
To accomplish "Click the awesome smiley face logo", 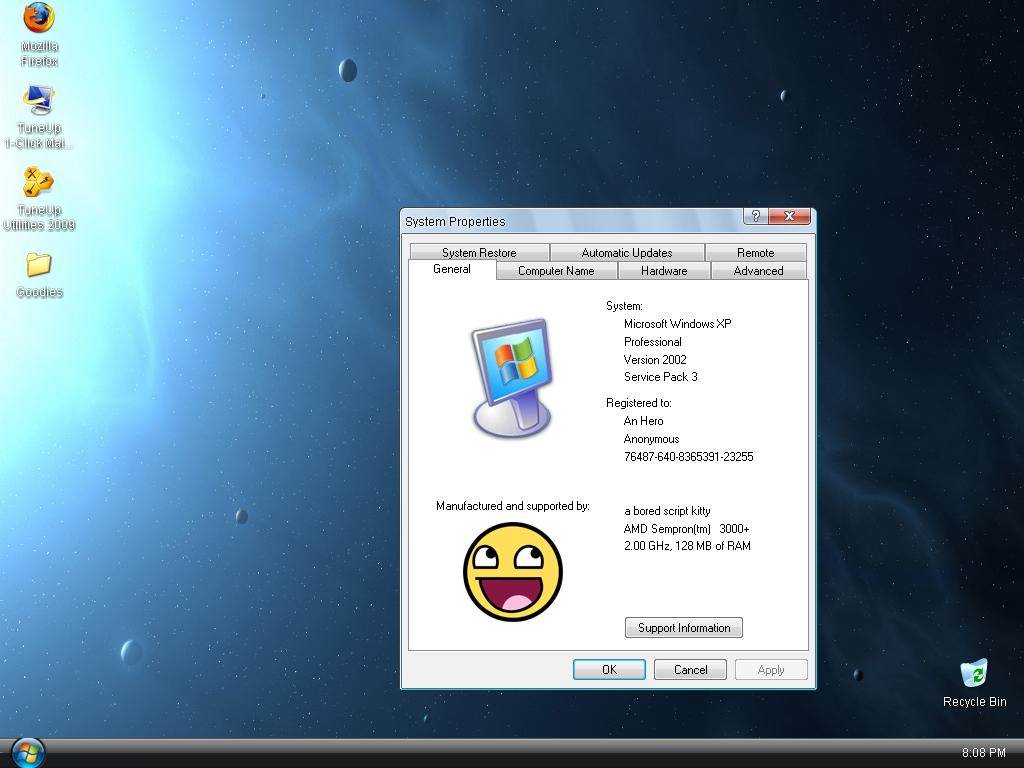I will click(513, 571).
